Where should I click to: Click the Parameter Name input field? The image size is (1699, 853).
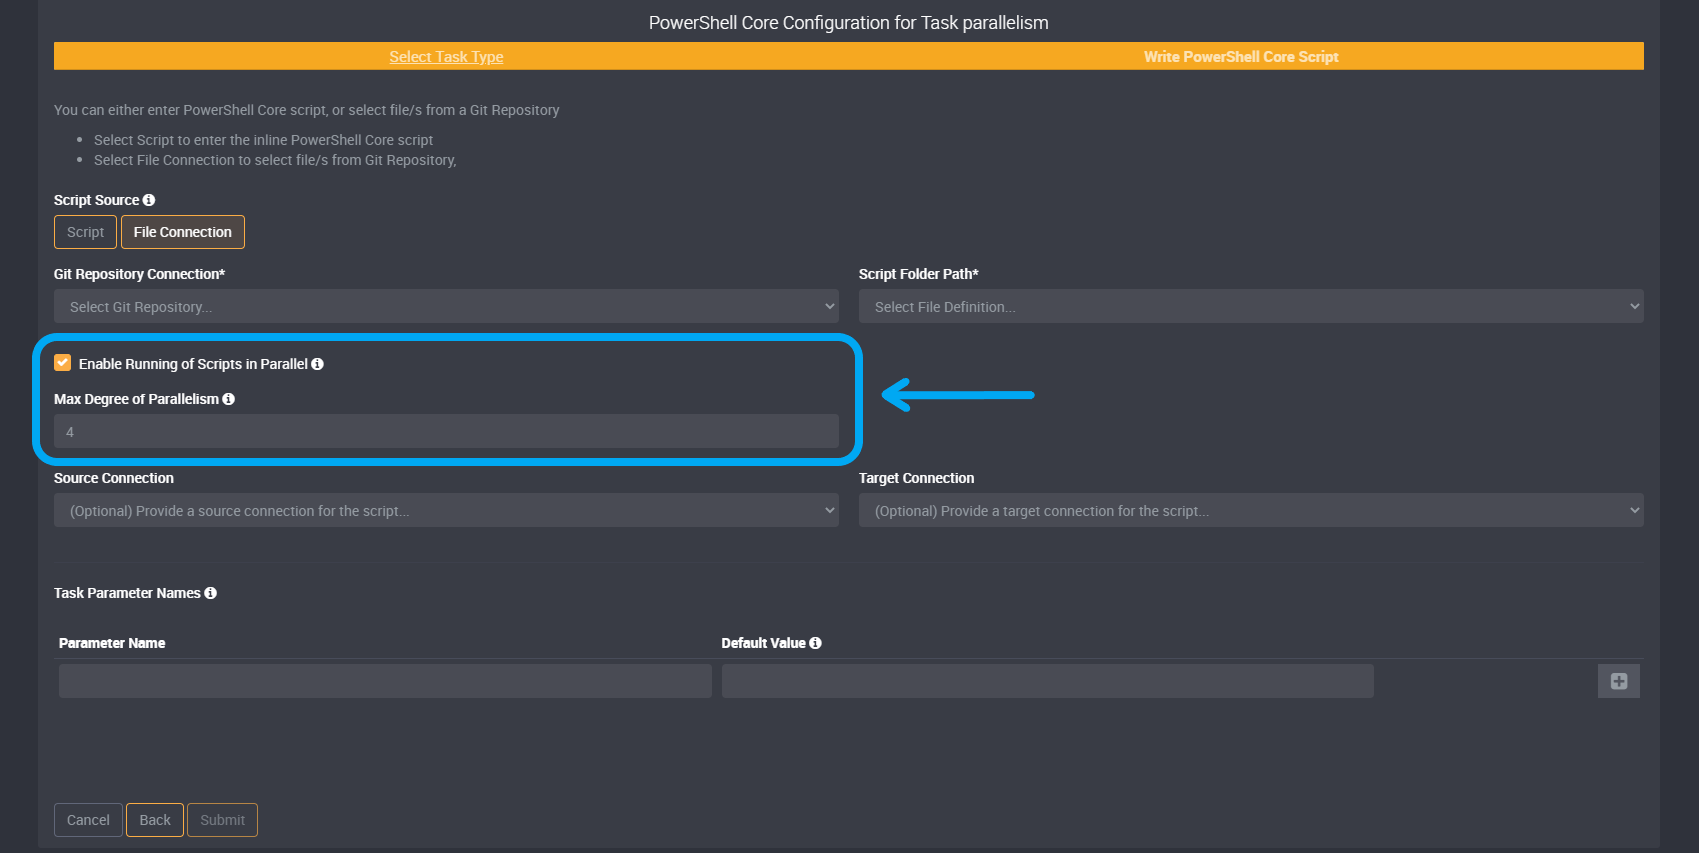[385, 681]
